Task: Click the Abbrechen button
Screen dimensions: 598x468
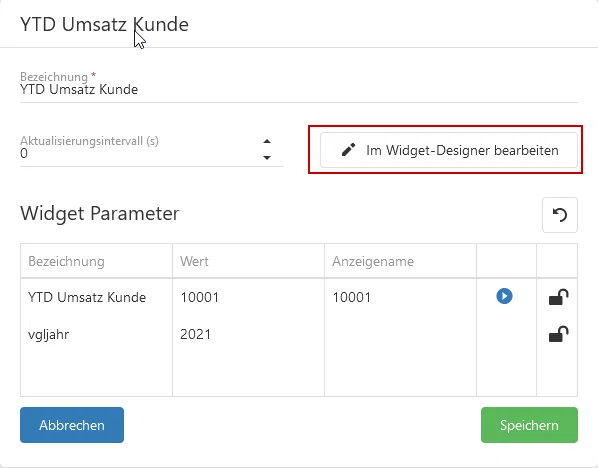Action: 72,425
